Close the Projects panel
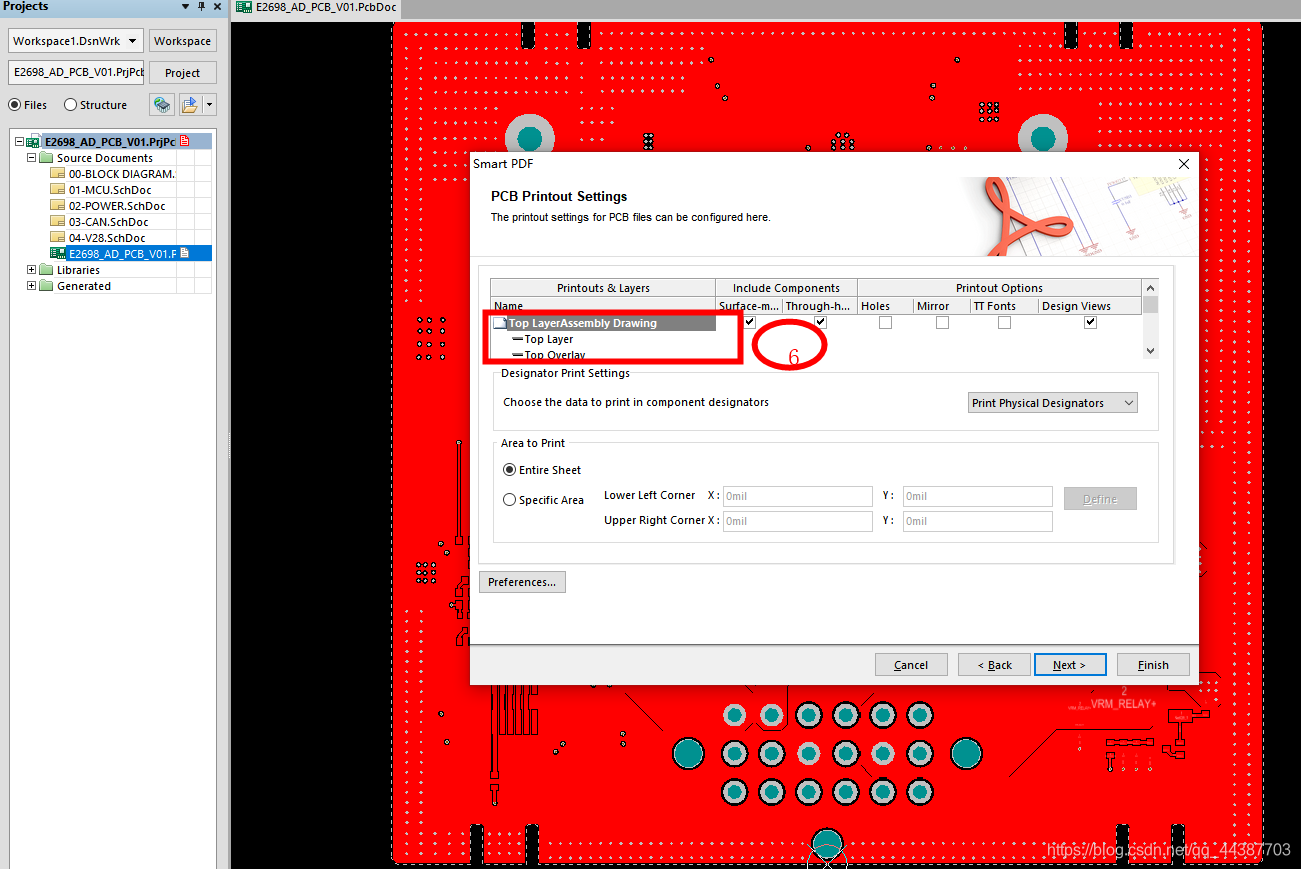Screen dimensions: 1301x869 coord(218,7)
